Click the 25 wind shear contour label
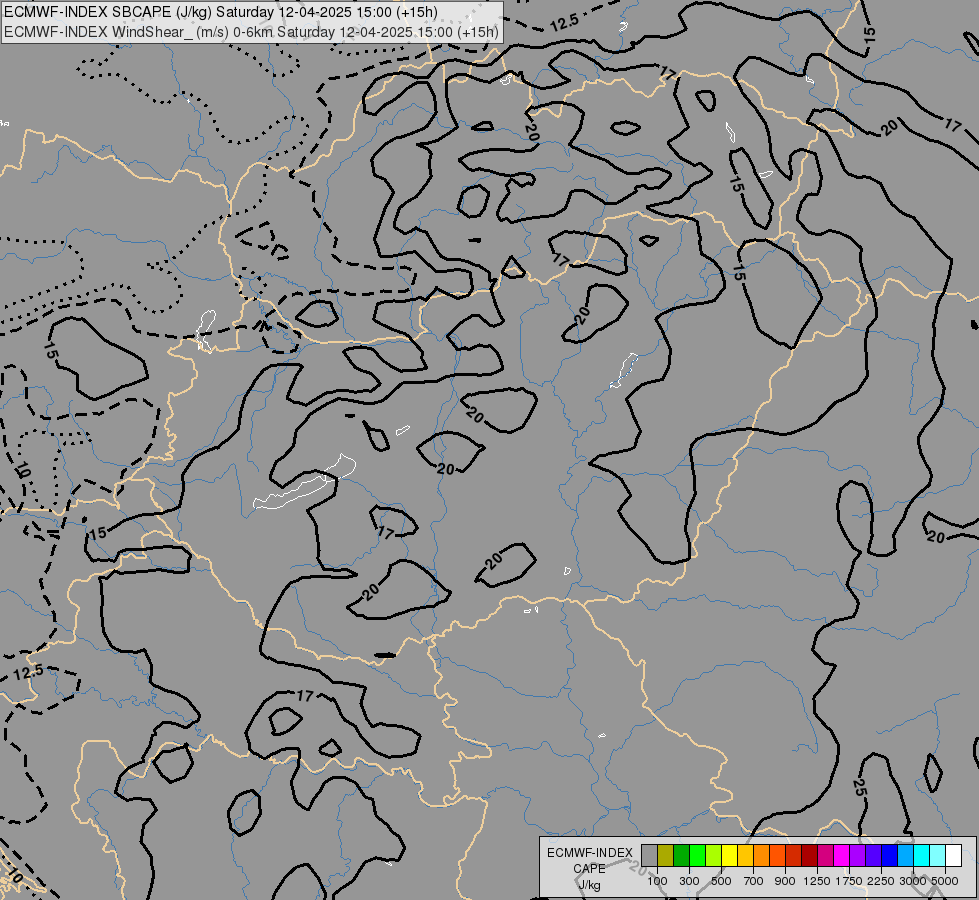 click(860, 788)
